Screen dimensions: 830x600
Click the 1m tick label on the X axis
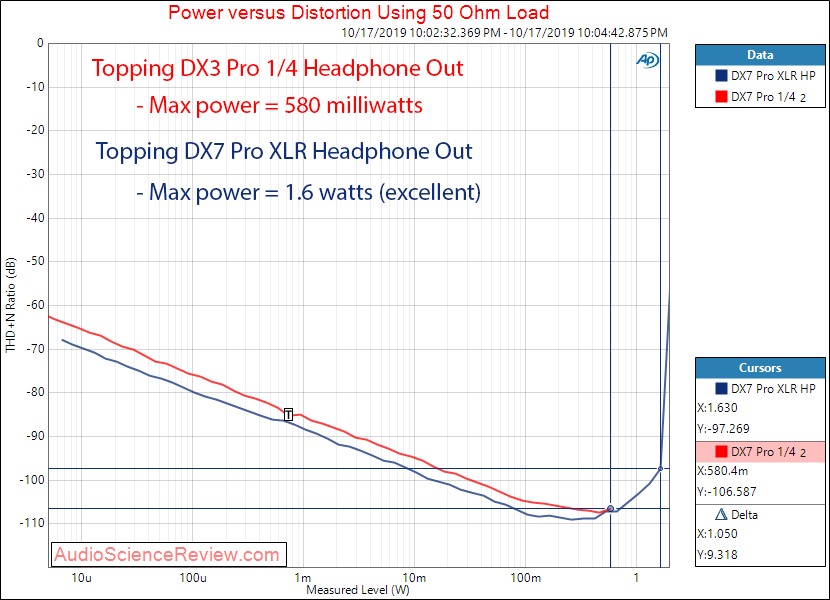pyautogui.click(x=303, y=578)
